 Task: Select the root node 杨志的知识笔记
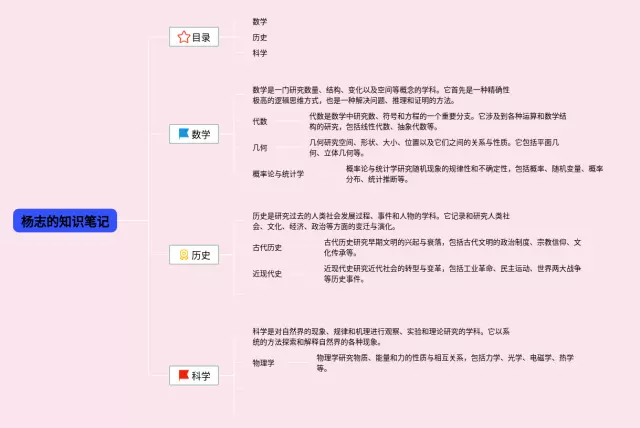pyautogui.click(x=65, y=221)
